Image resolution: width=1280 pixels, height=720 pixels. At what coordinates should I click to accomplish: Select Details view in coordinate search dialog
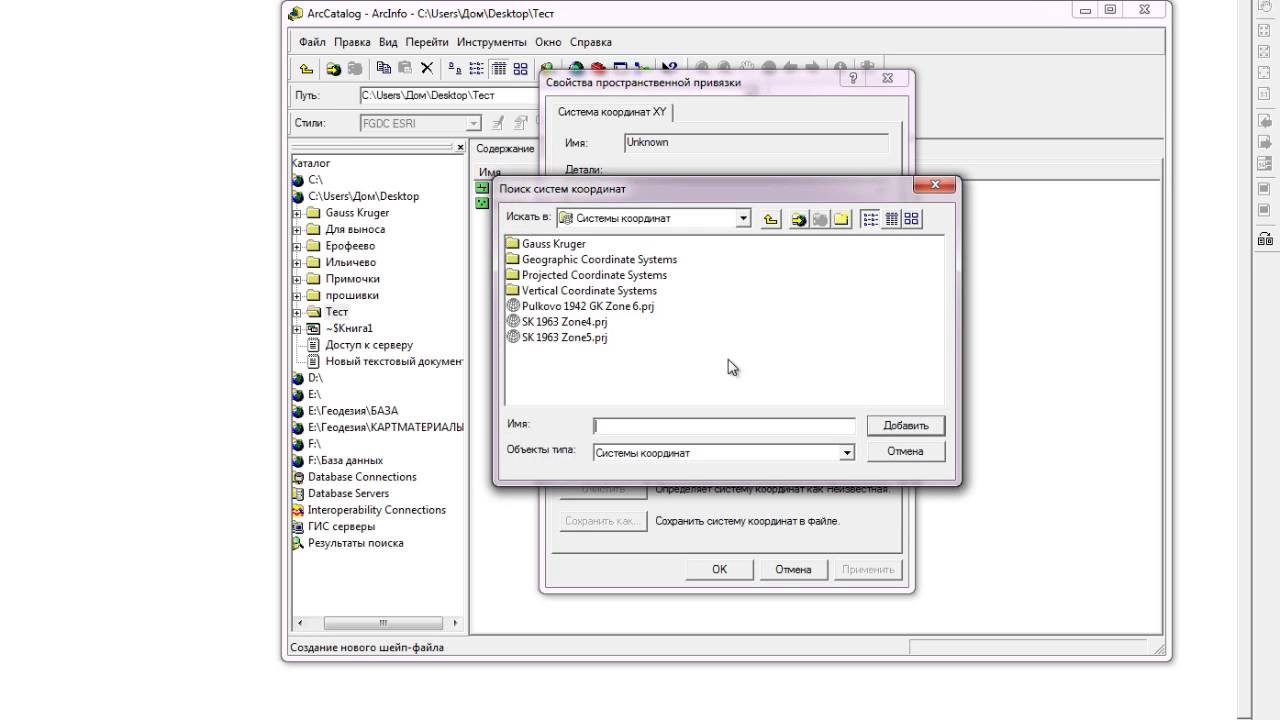click(x=891, y=219)
